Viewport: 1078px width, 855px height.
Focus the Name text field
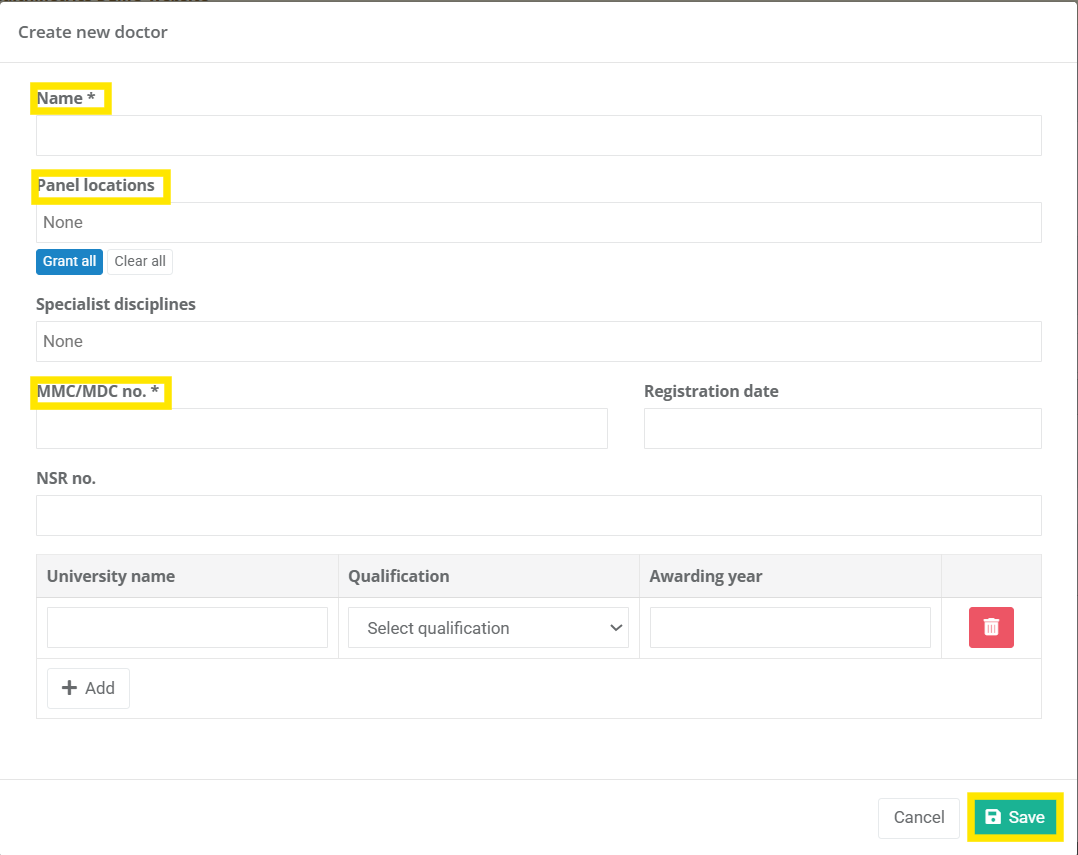(538, 135)
